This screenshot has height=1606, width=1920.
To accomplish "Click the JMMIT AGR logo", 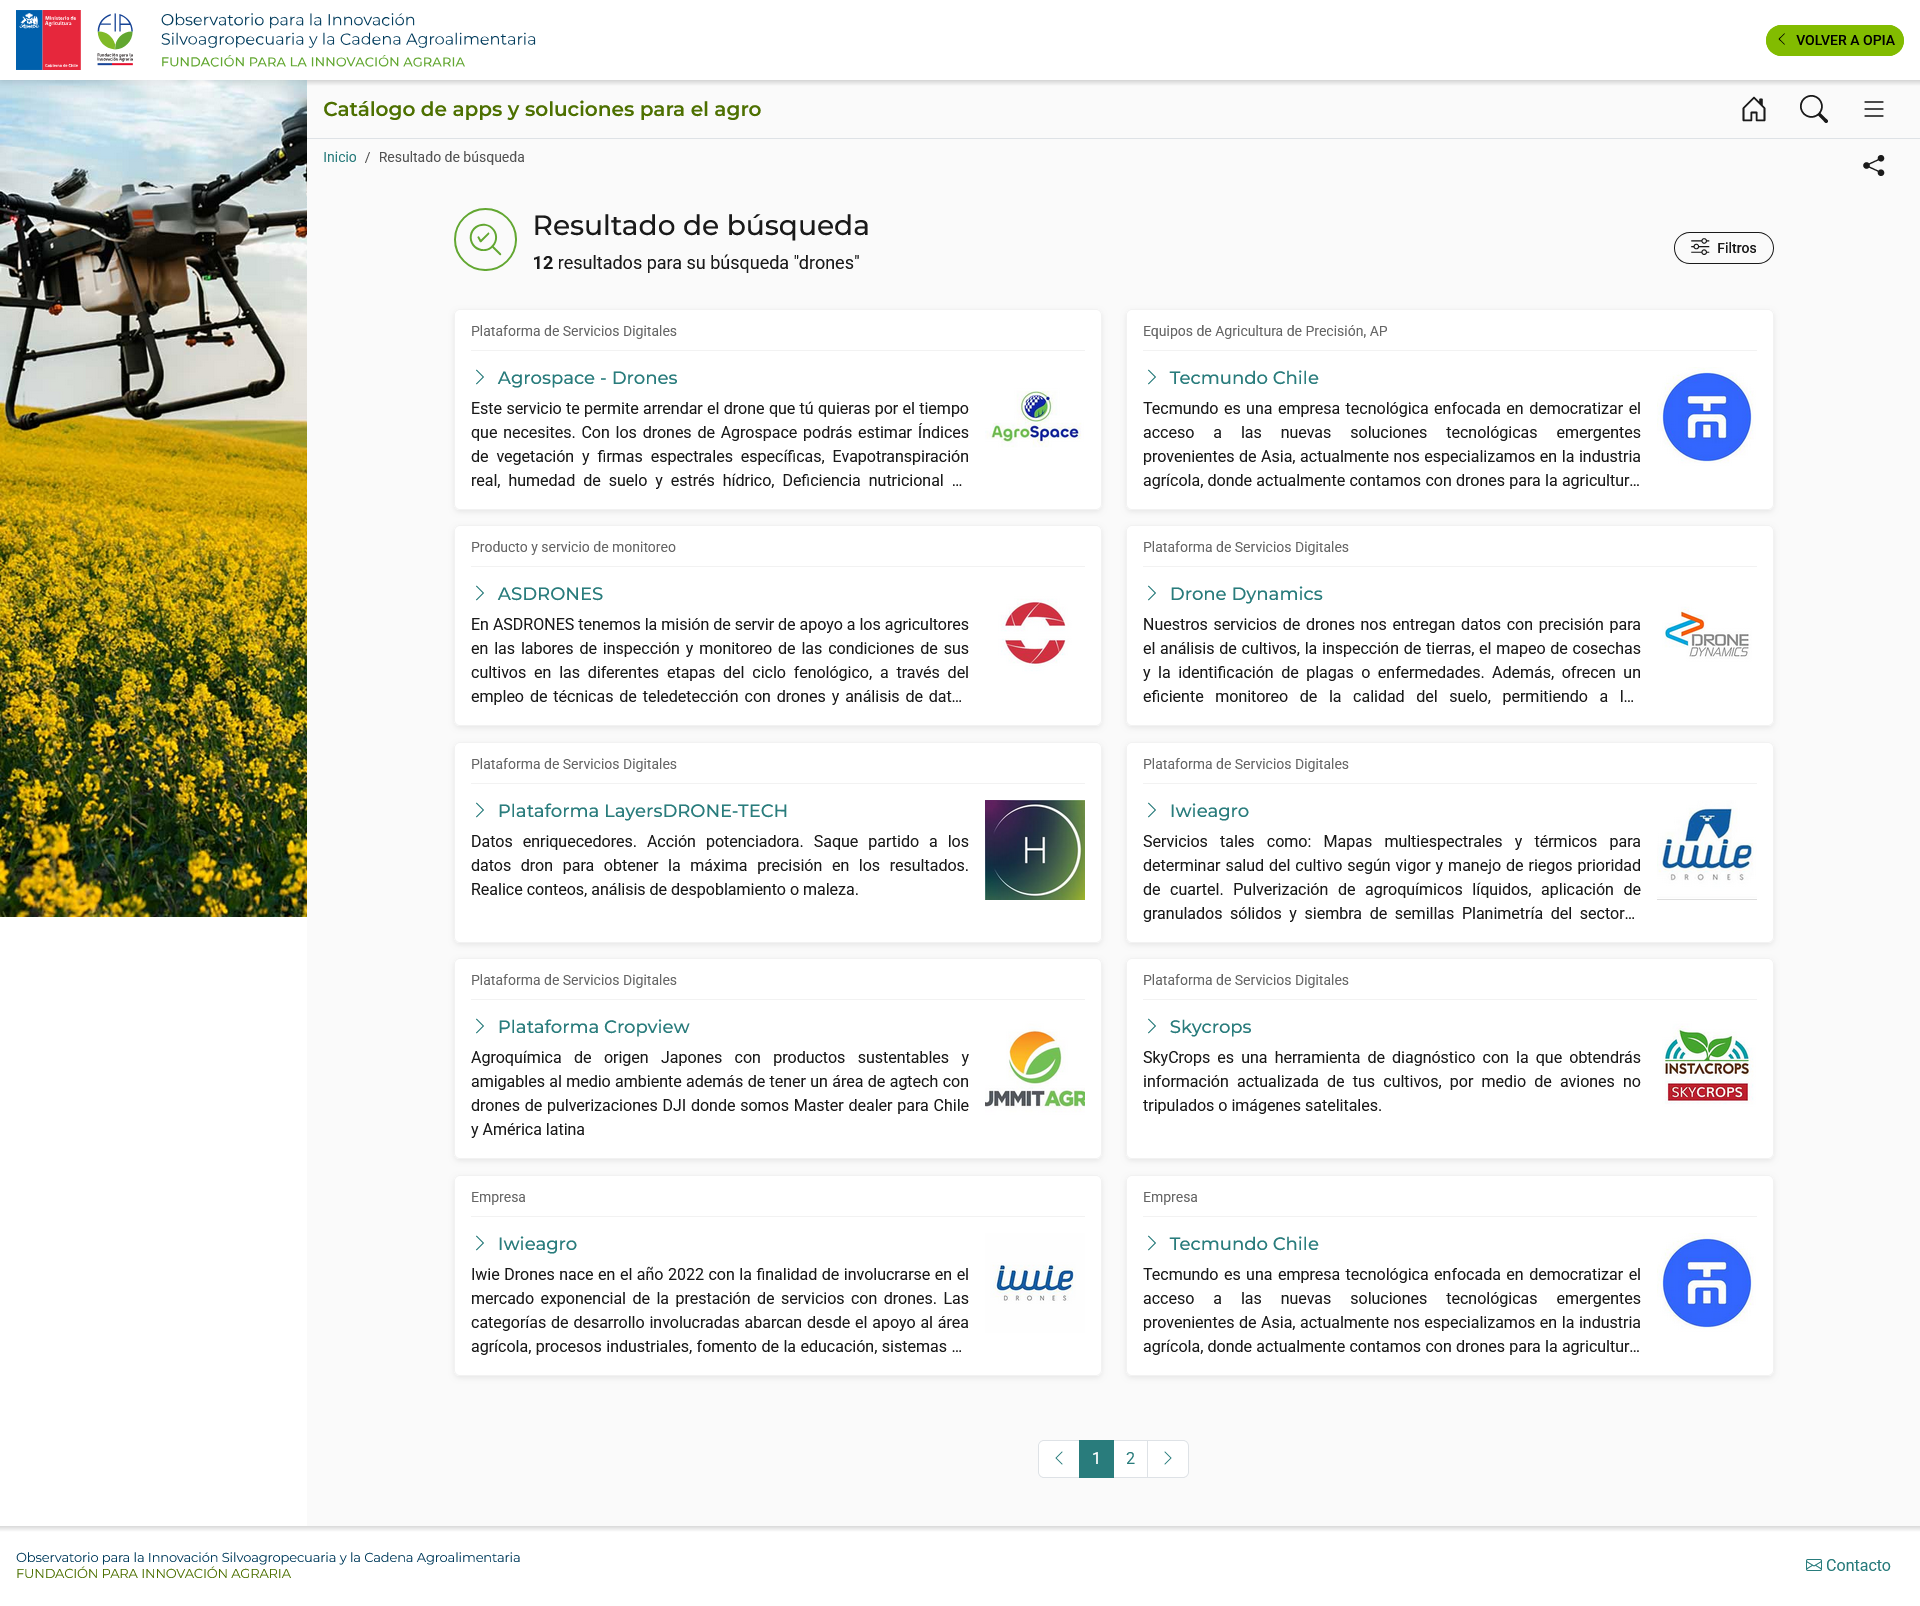I will tap(1035, 1069).
